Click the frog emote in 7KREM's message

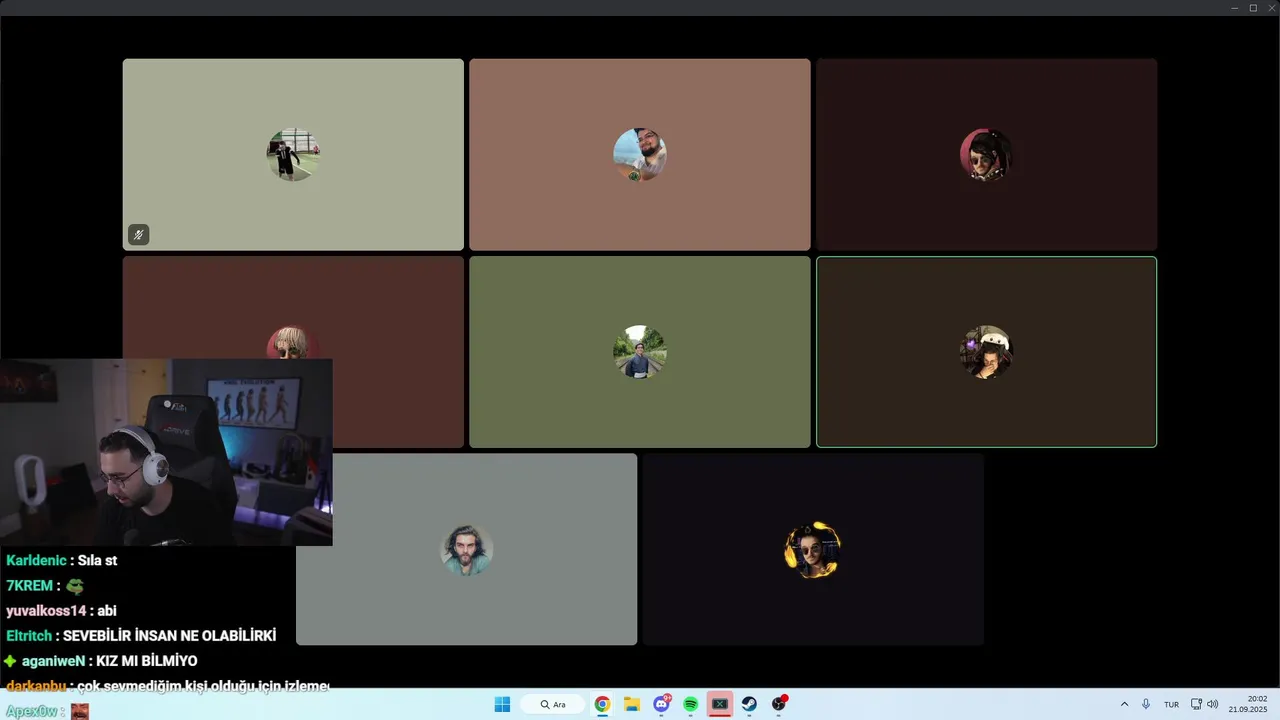pos(74,586)
